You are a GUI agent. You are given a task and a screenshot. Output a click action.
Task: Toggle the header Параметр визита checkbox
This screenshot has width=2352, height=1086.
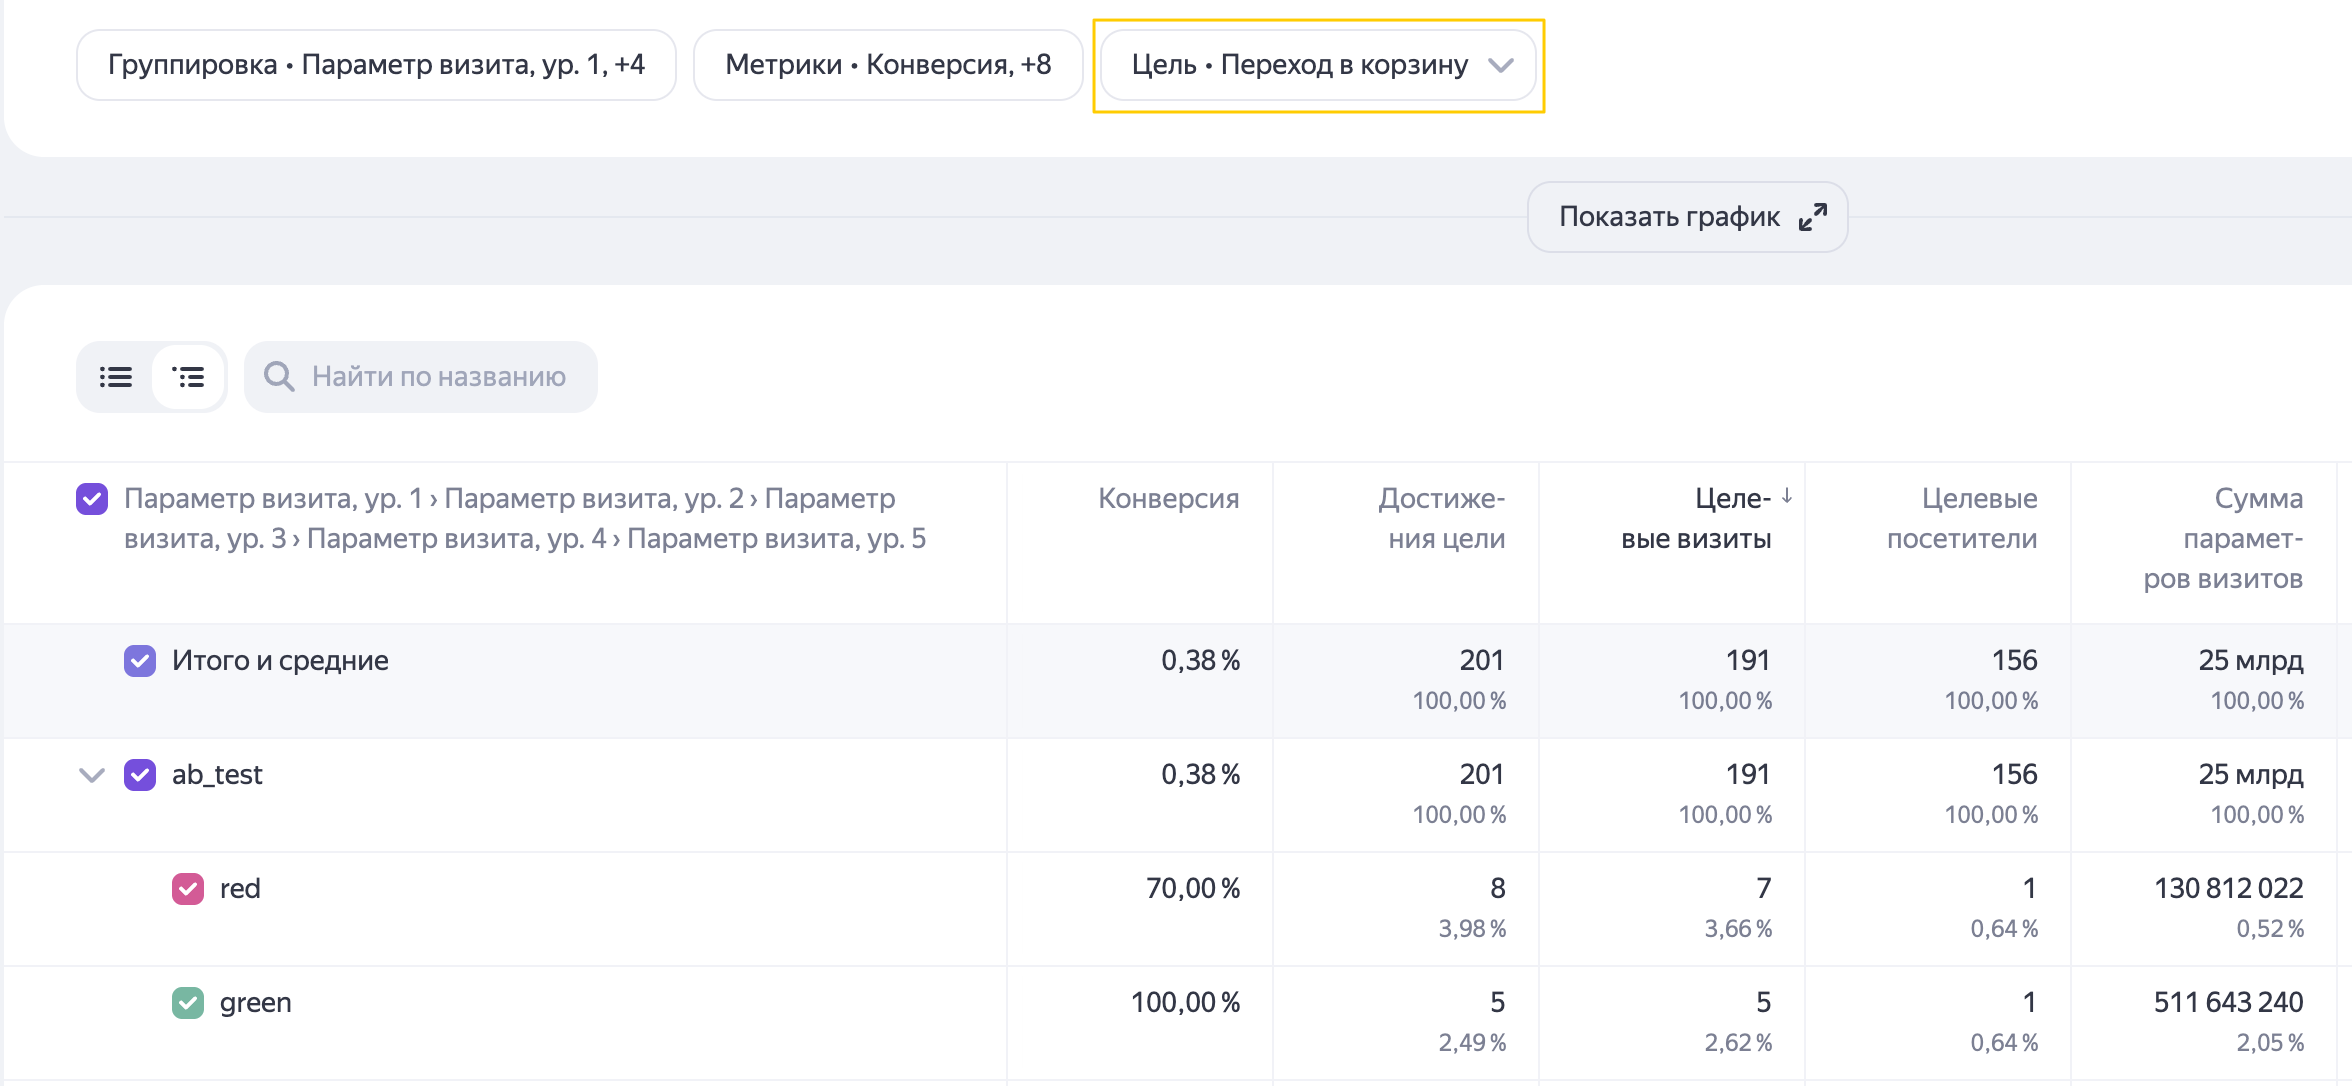pyautogui.click(x=92, y=498)
